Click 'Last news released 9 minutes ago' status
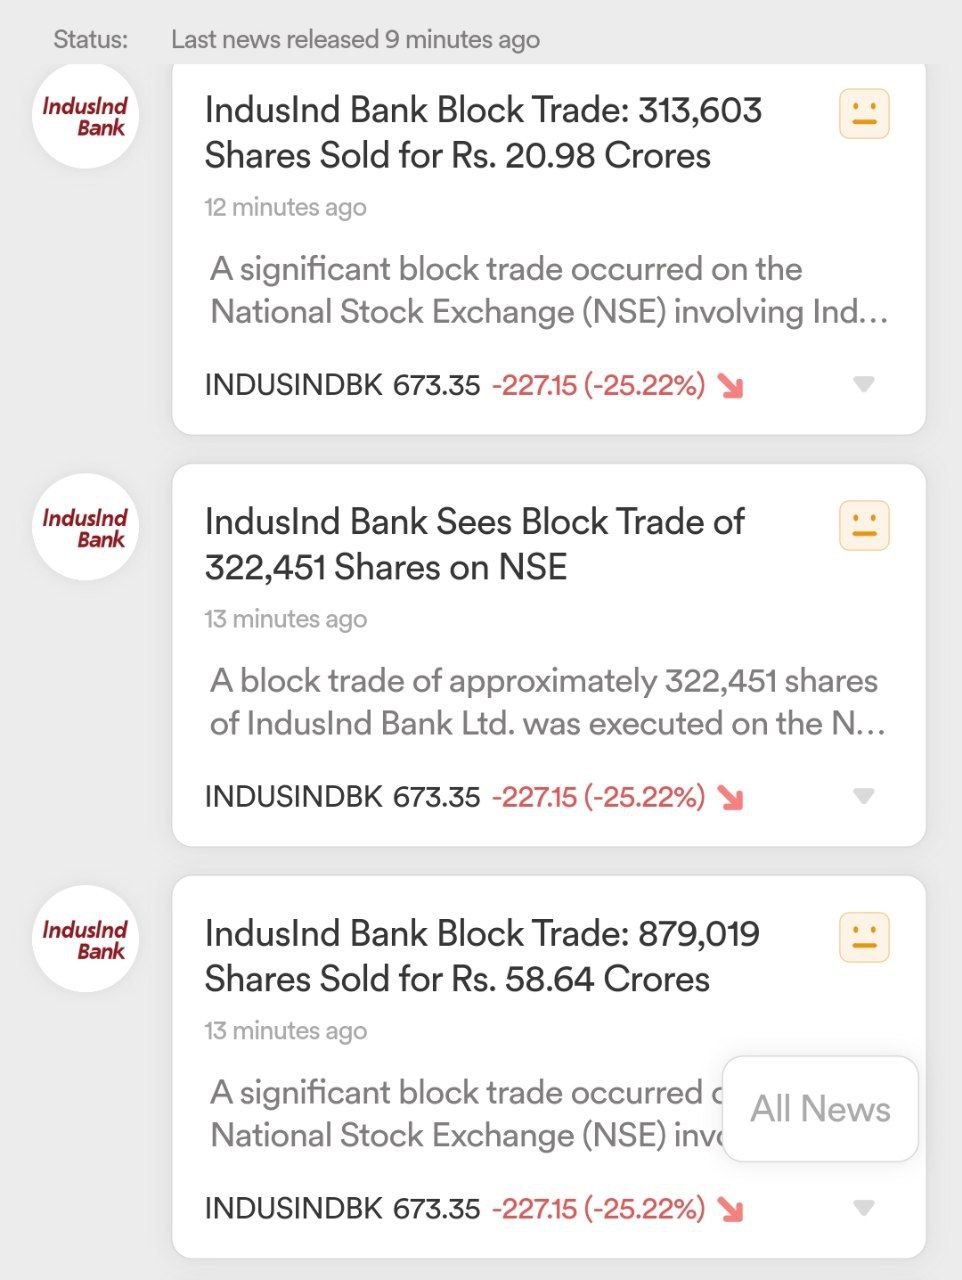 point(355,40)
